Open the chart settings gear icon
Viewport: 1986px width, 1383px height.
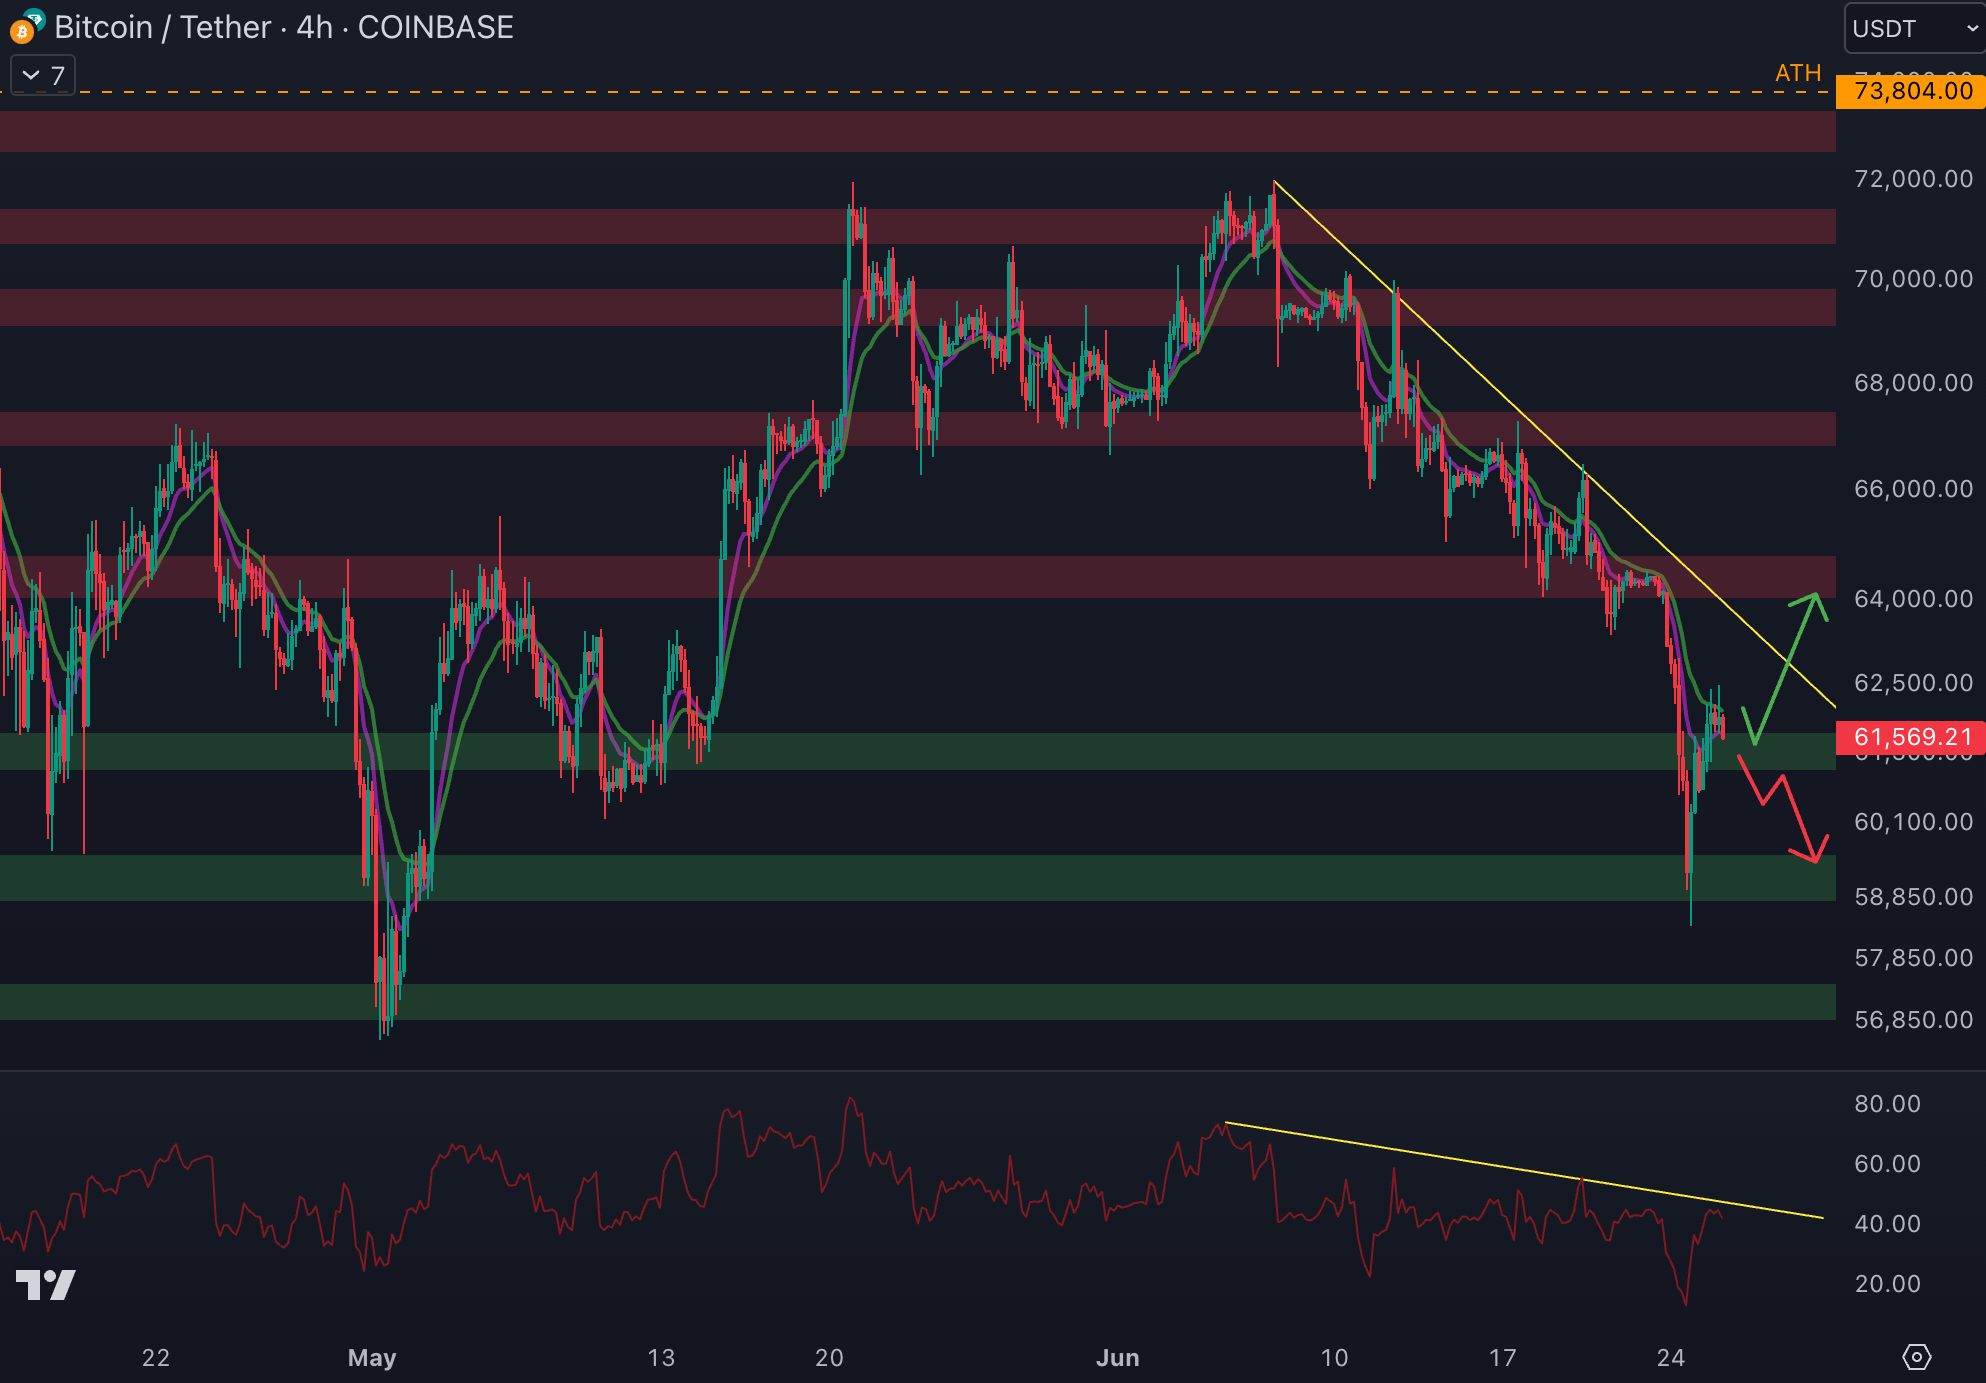[x=1916, y=1357]
